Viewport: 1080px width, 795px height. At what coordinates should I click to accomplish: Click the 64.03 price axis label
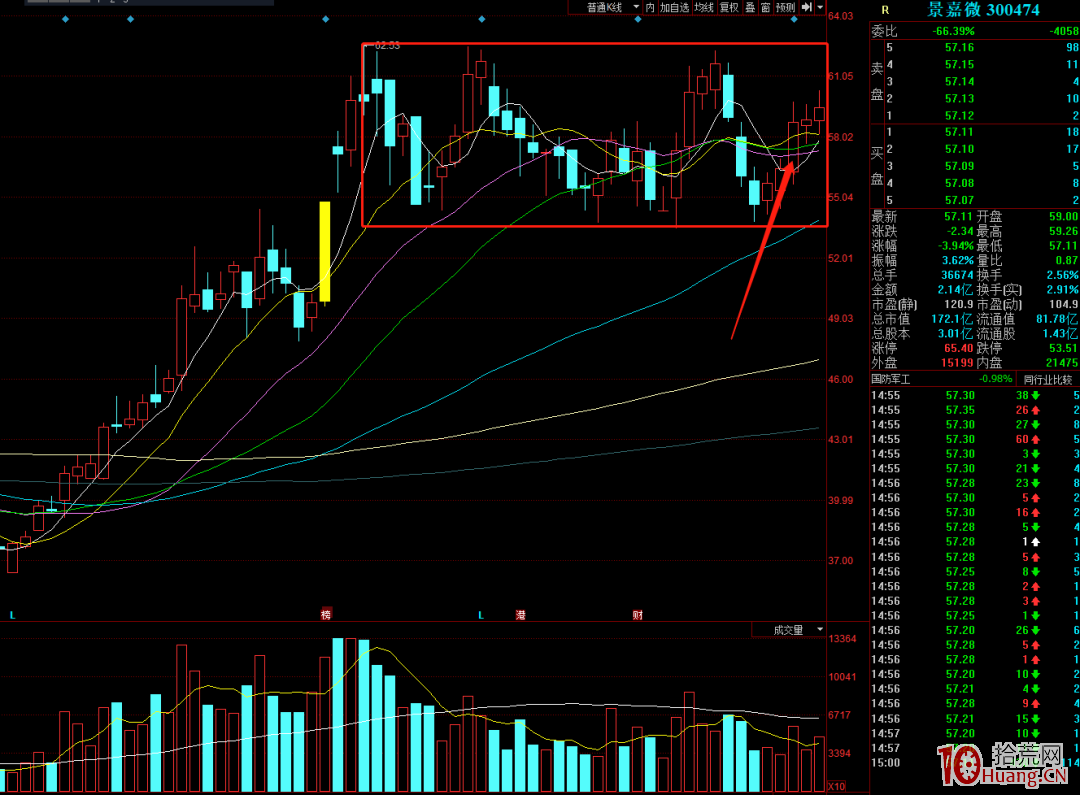coord(840,16)
